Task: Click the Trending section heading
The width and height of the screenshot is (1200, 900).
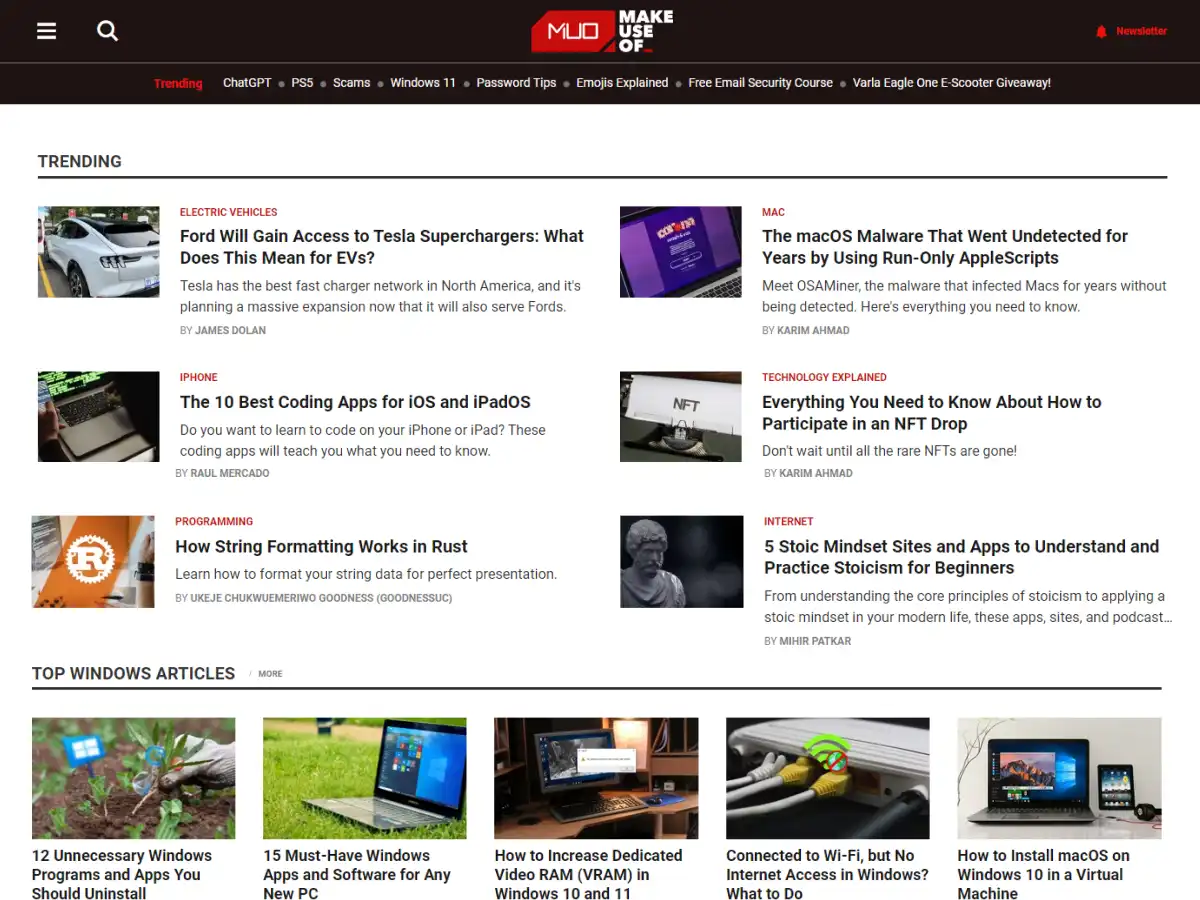Action: pos(80,161)
